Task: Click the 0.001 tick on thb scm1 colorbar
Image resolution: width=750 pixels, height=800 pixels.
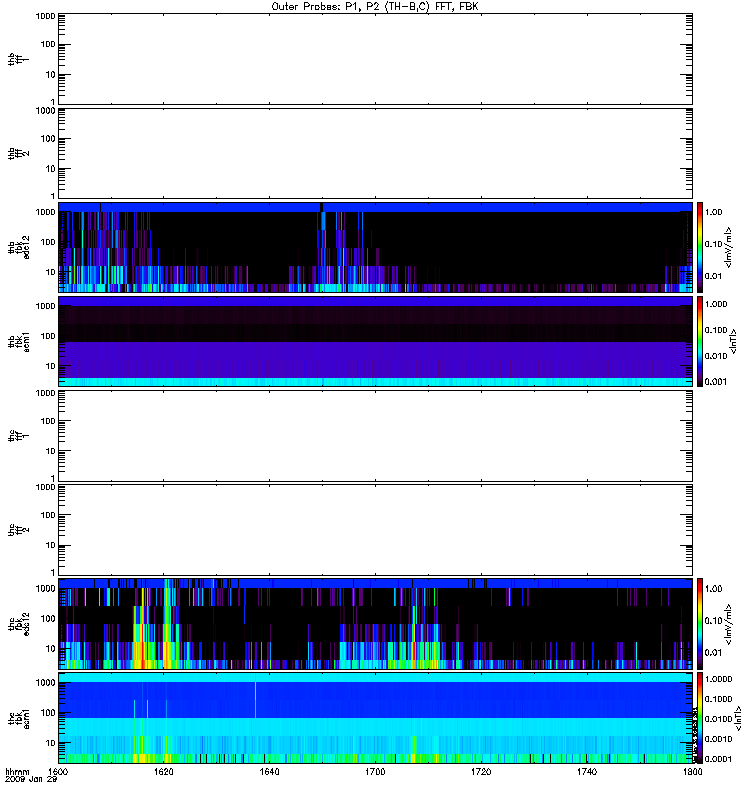Action: (716, 382)
